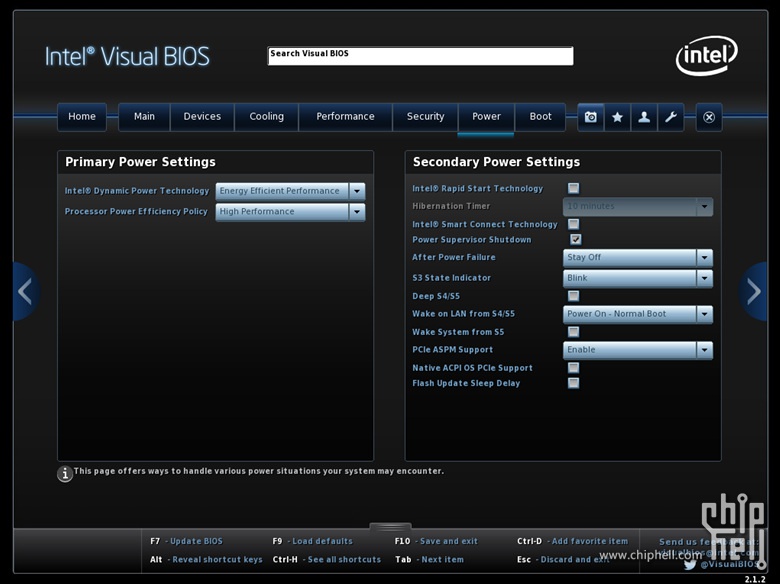Open the Hibernation Timer dropdown
Image resolution: width=780 pixels, height=584 pixels.
click(638, 206)
